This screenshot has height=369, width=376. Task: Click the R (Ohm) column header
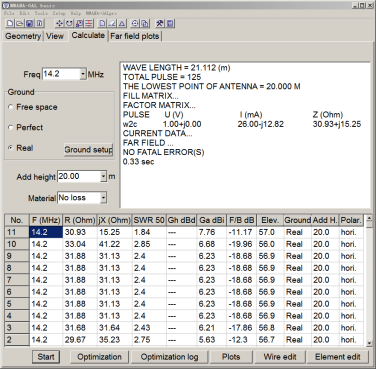click(x=80, y=220)
